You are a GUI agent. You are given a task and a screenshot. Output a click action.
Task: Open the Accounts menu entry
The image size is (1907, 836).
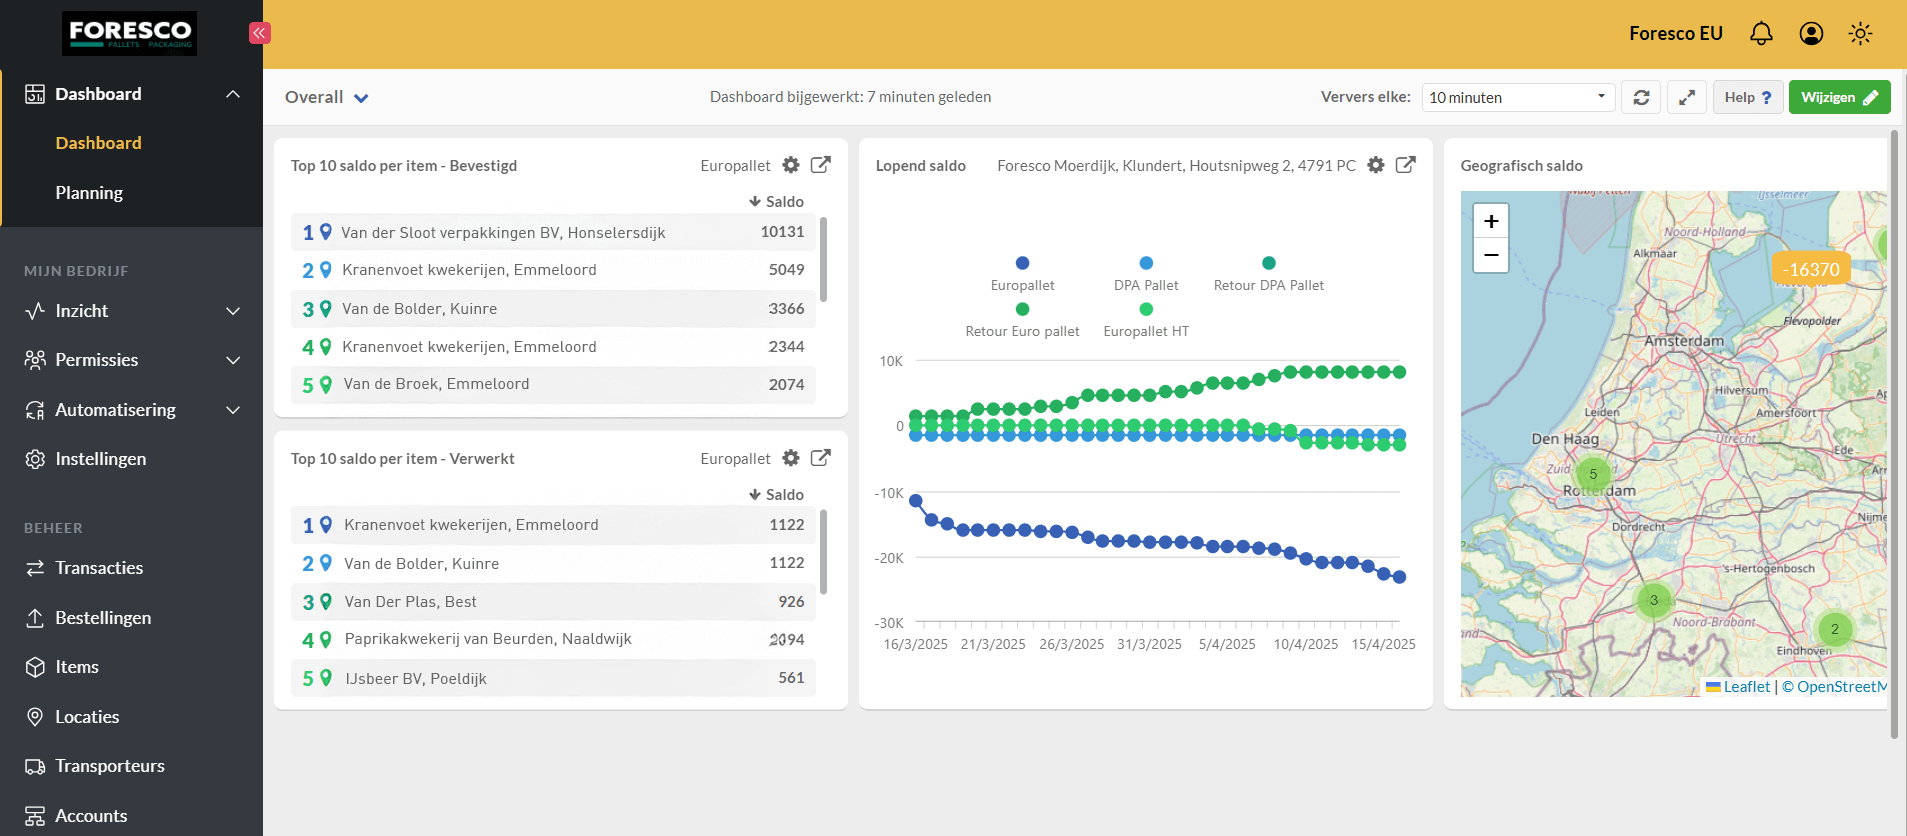tap(91, 816)
